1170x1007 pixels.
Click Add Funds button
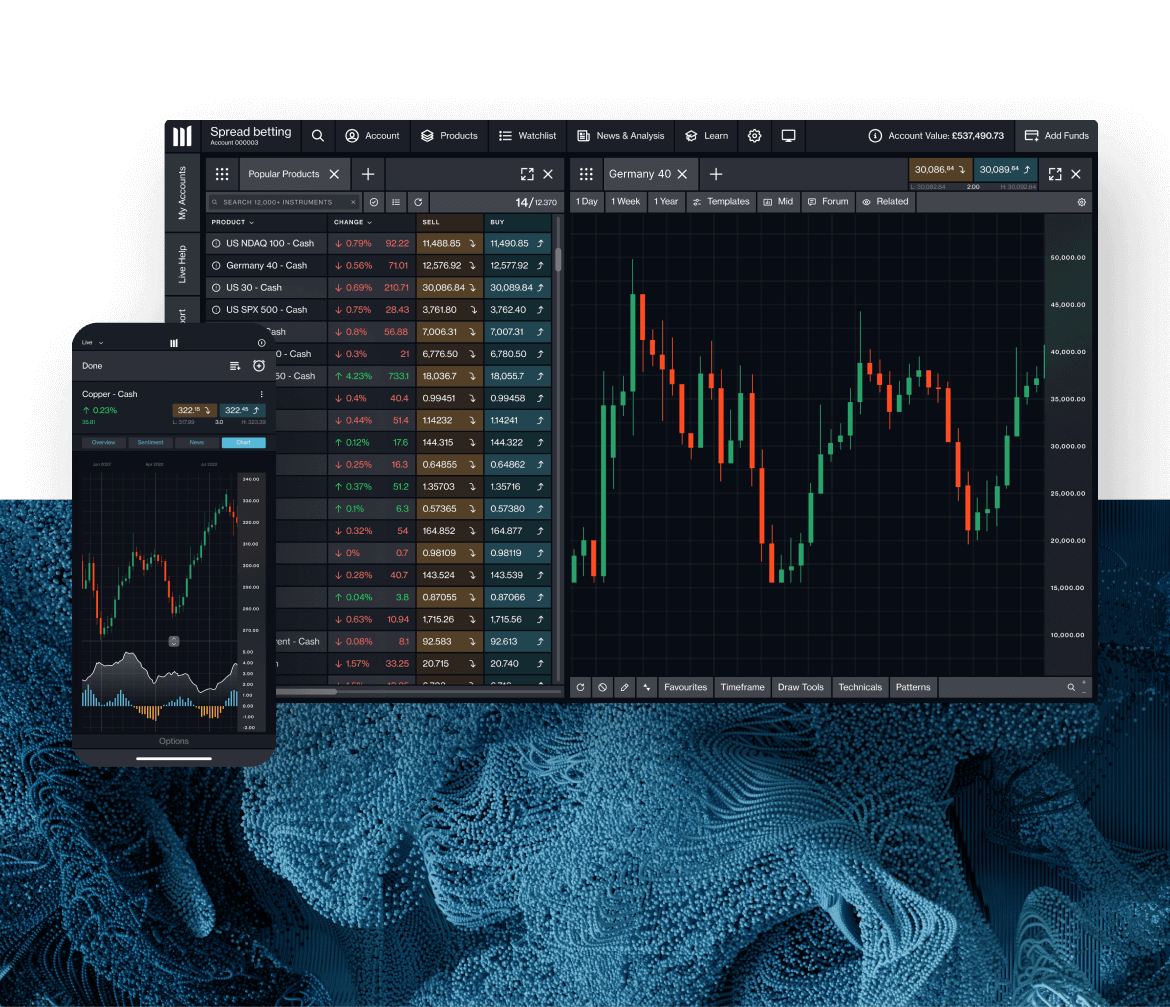1057,136
